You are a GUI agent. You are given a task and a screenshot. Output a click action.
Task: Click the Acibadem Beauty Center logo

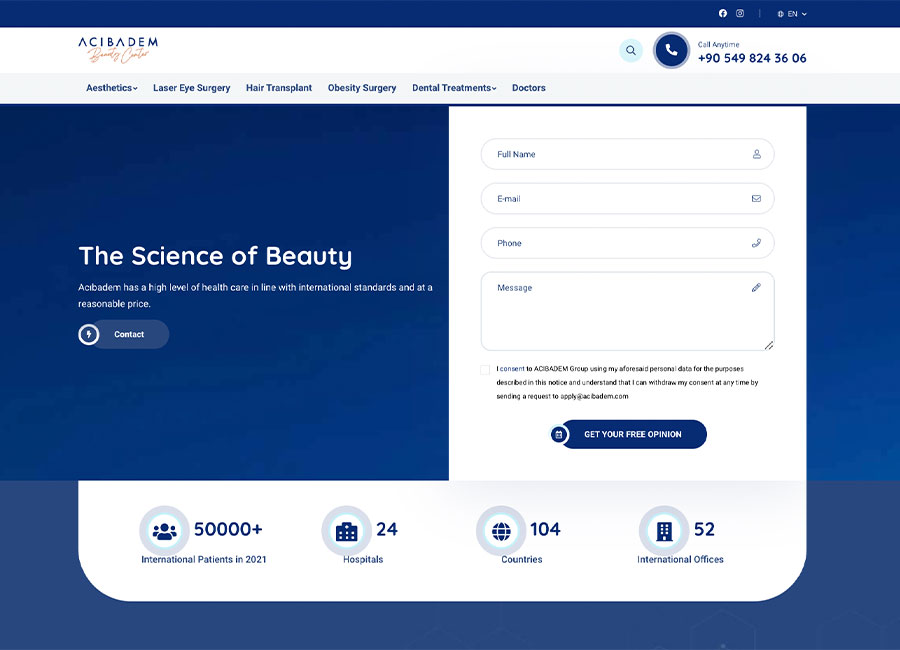click(118, 50)
